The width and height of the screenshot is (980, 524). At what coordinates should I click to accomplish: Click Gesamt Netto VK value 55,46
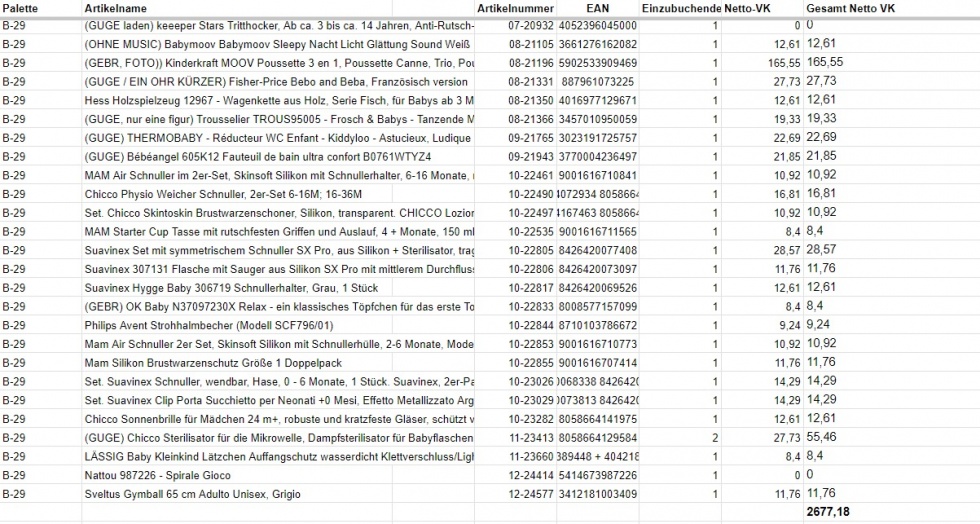821,437
